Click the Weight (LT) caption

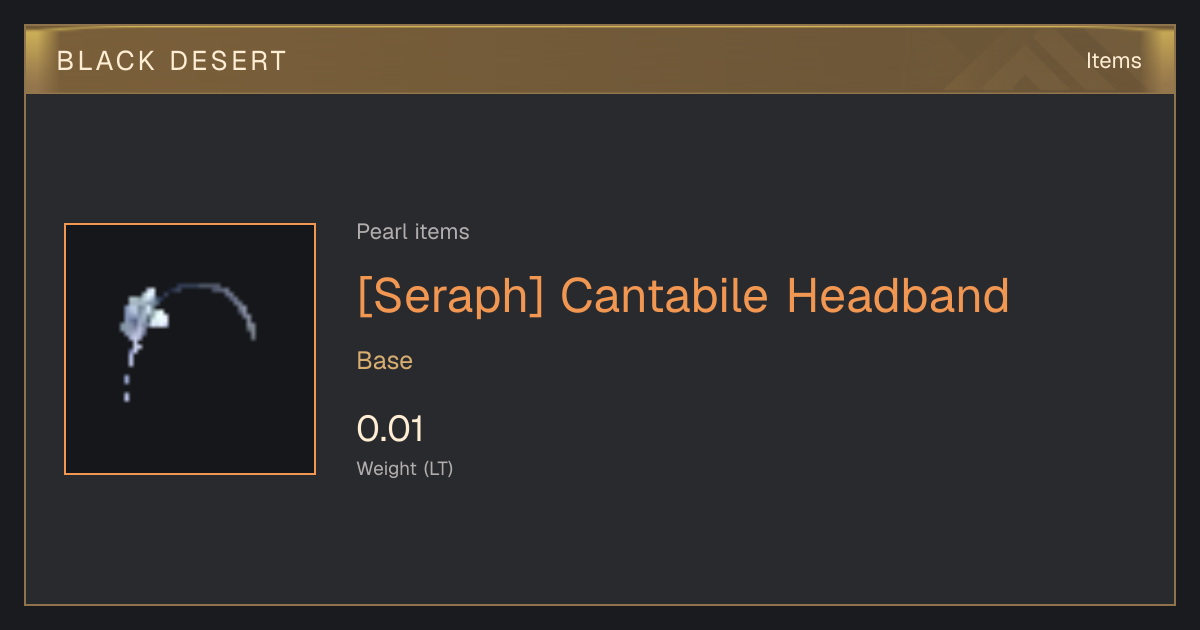(405, 468)
